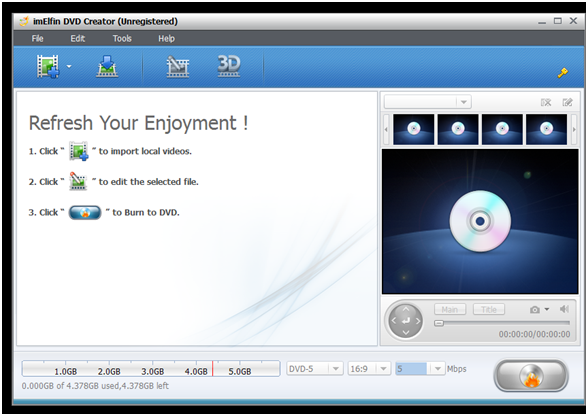Close the imElfin DVD Creator window
Image resolution: width=588 pixels, height=416 pixels.
573,21
